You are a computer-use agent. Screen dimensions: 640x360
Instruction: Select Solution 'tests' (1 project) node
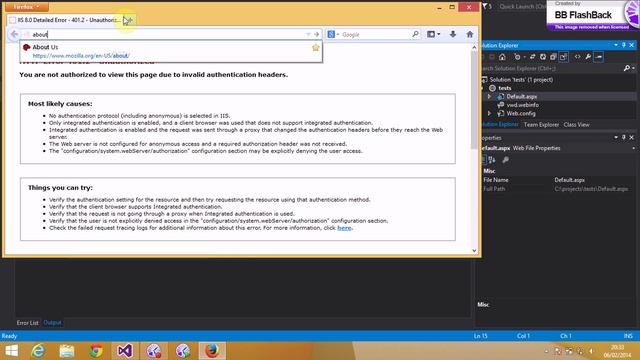click(x=521, y=80)
